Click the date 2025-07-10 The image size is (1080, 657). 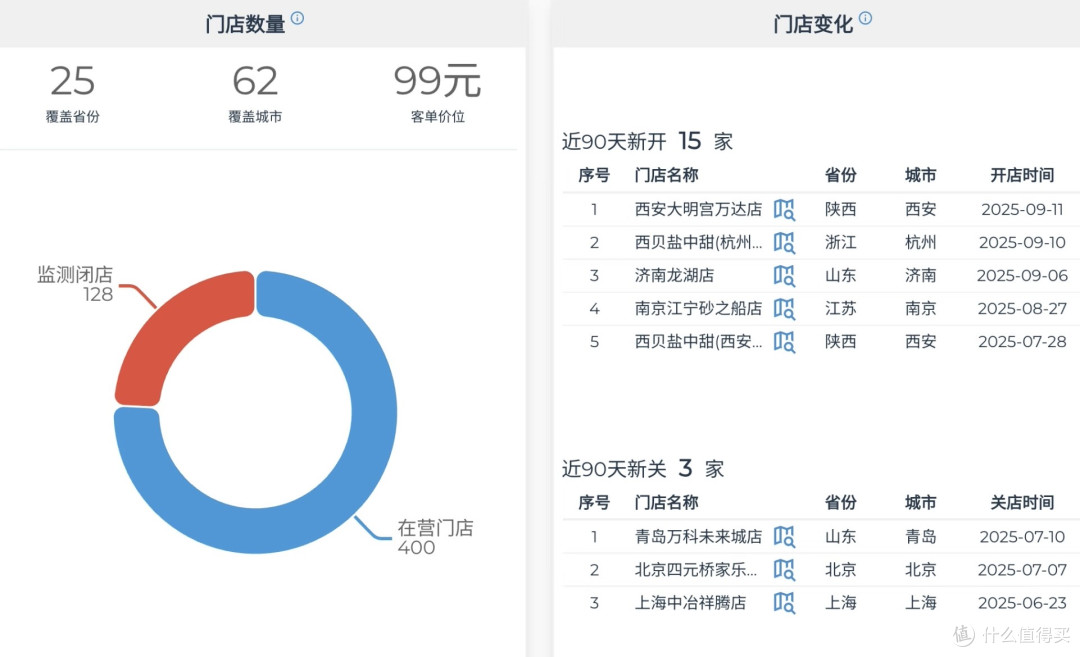pyautogui.click(x=1022, y=536)
